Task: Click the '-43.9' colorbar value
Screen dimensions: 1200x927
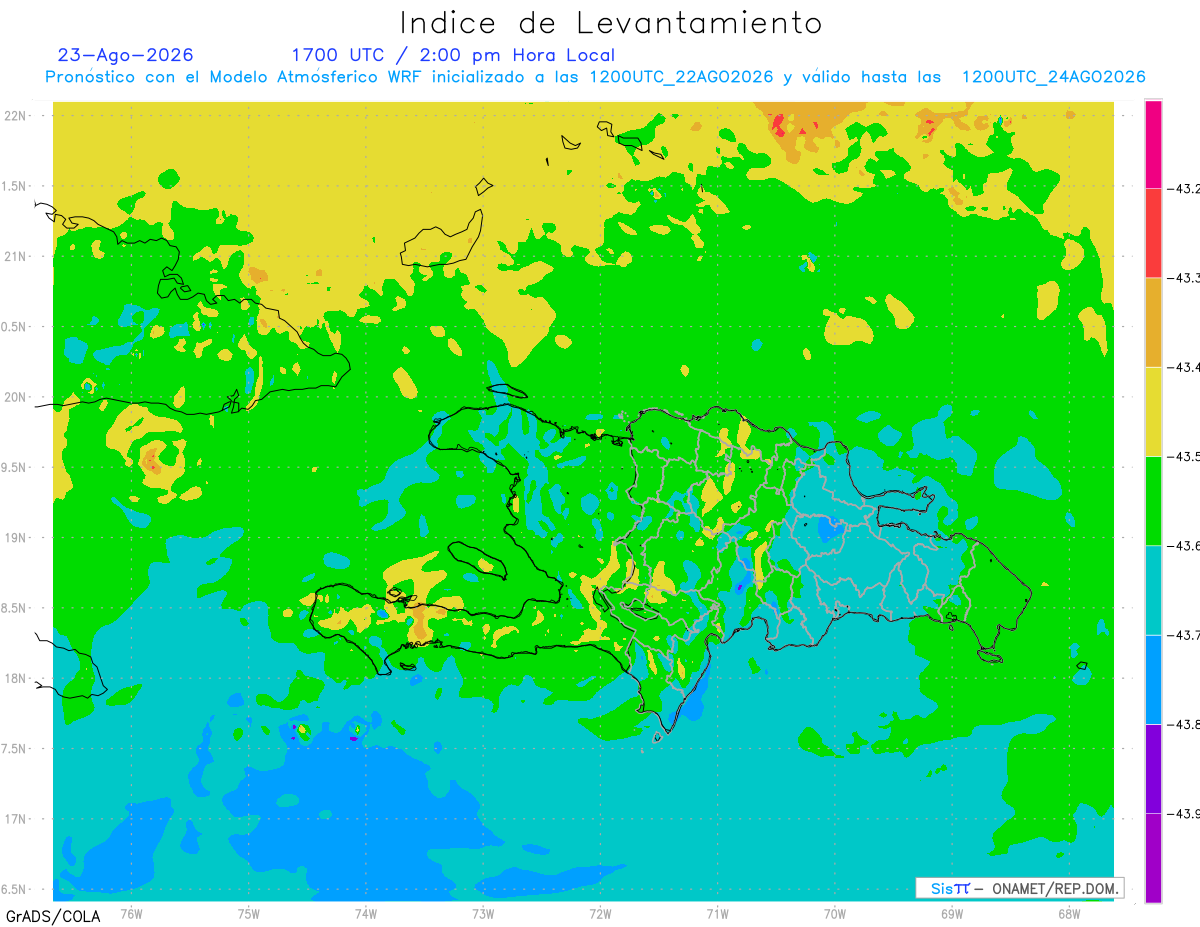Action: click(1185, 813)
